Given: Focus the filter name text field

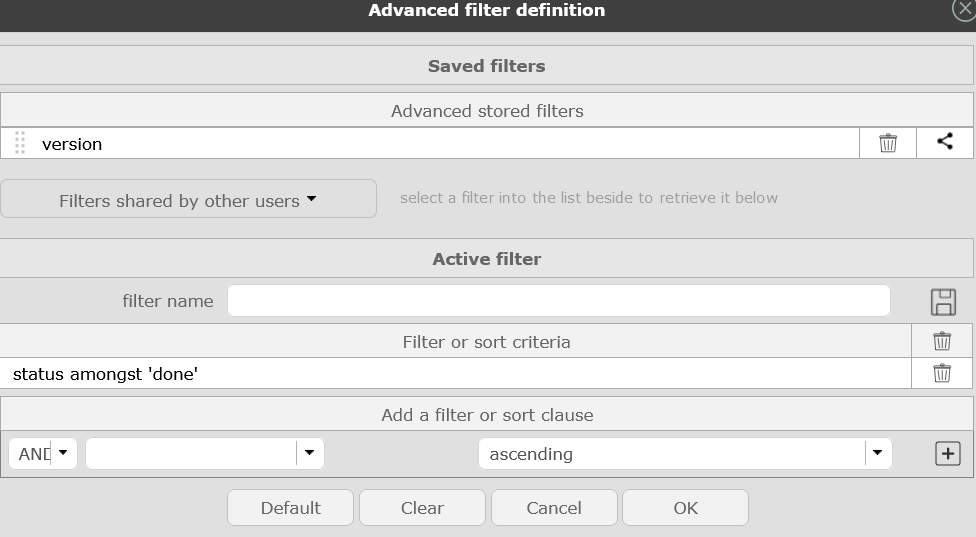Looking at the screenshot, I should point(558,301).
